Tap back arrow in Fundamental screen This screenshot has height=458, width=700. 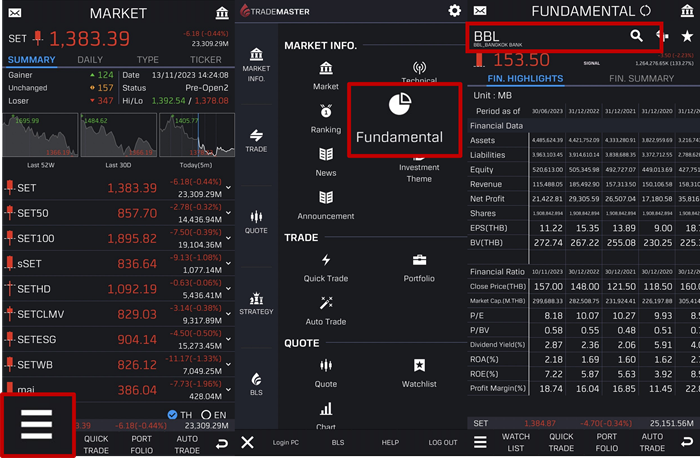(x=687, y=442)
